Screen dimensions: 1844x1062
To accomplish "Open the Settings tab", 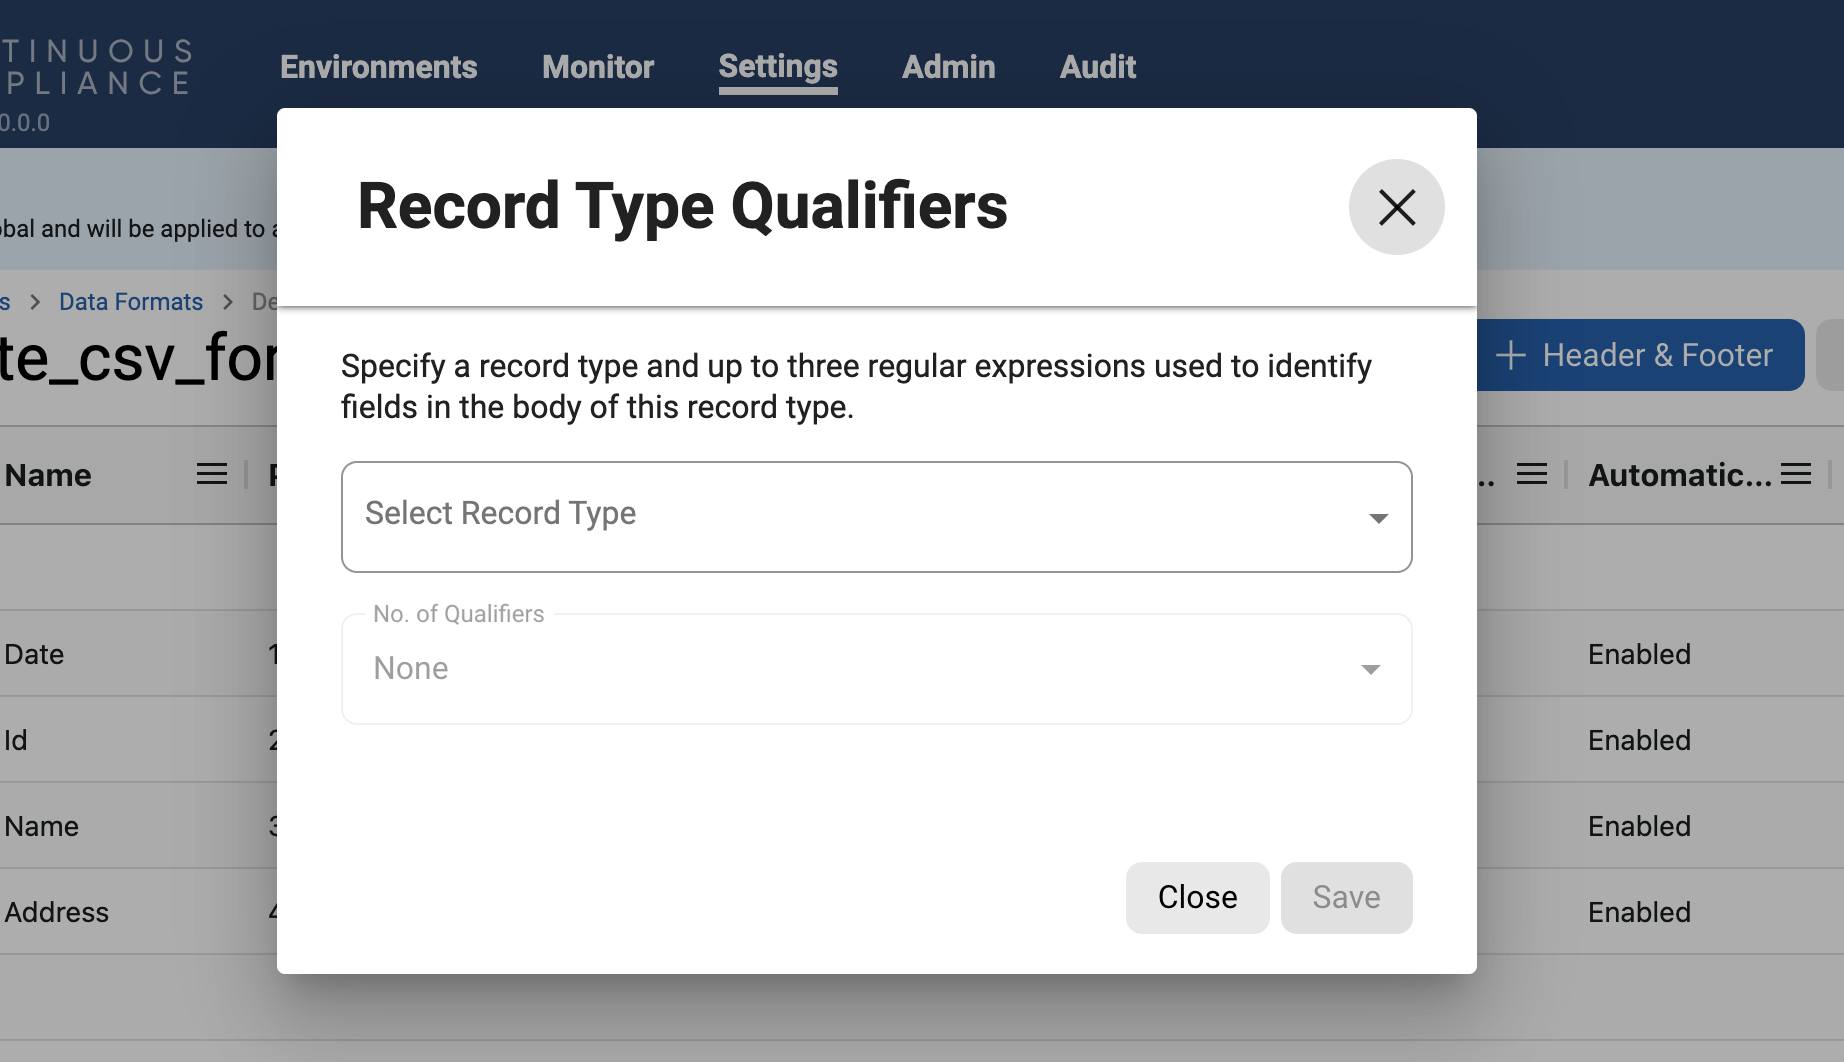I will point(777,67).
